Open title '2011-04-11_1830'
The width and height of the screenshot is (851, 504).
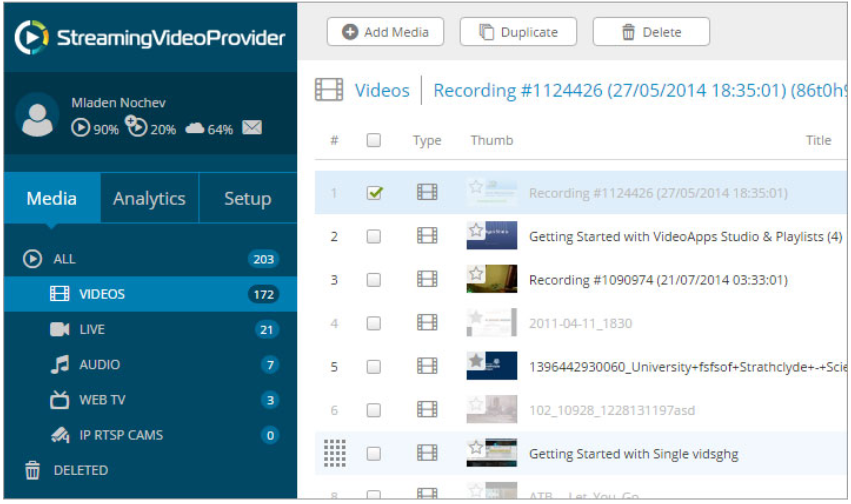580,323
